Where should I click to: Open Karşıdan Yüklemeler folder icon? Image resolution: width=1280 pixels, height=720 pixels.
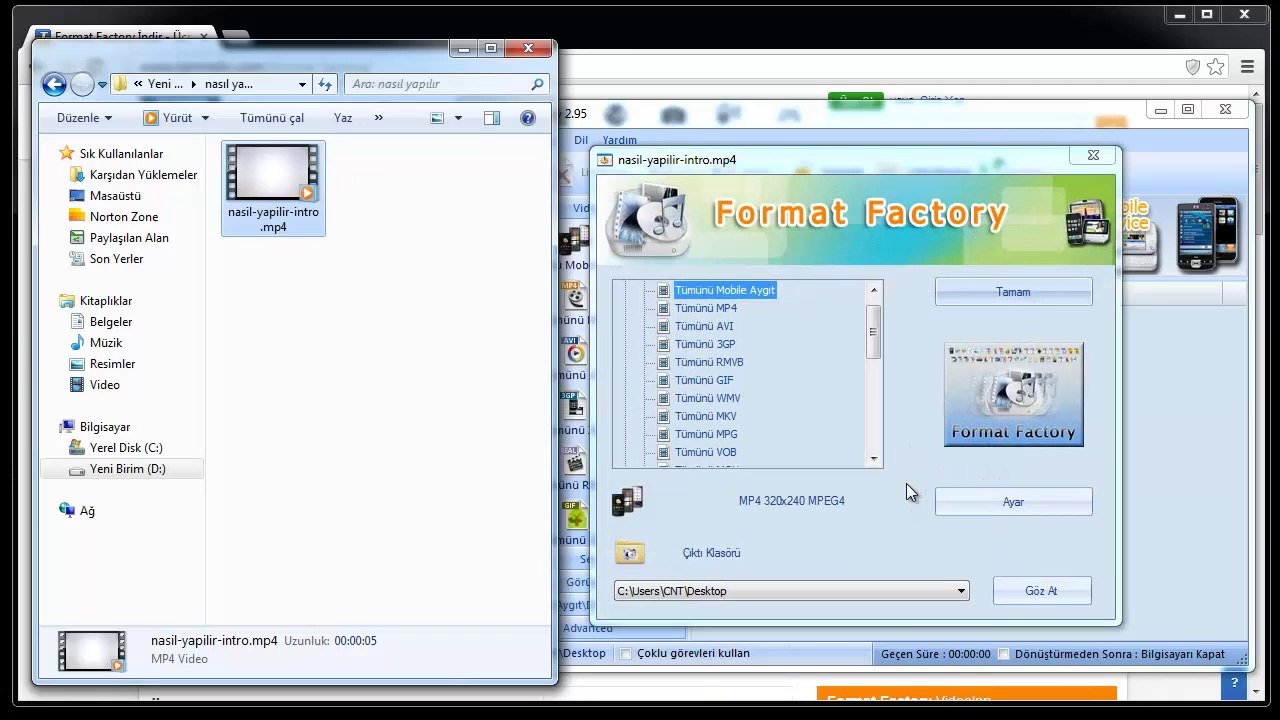coord(77,175)
